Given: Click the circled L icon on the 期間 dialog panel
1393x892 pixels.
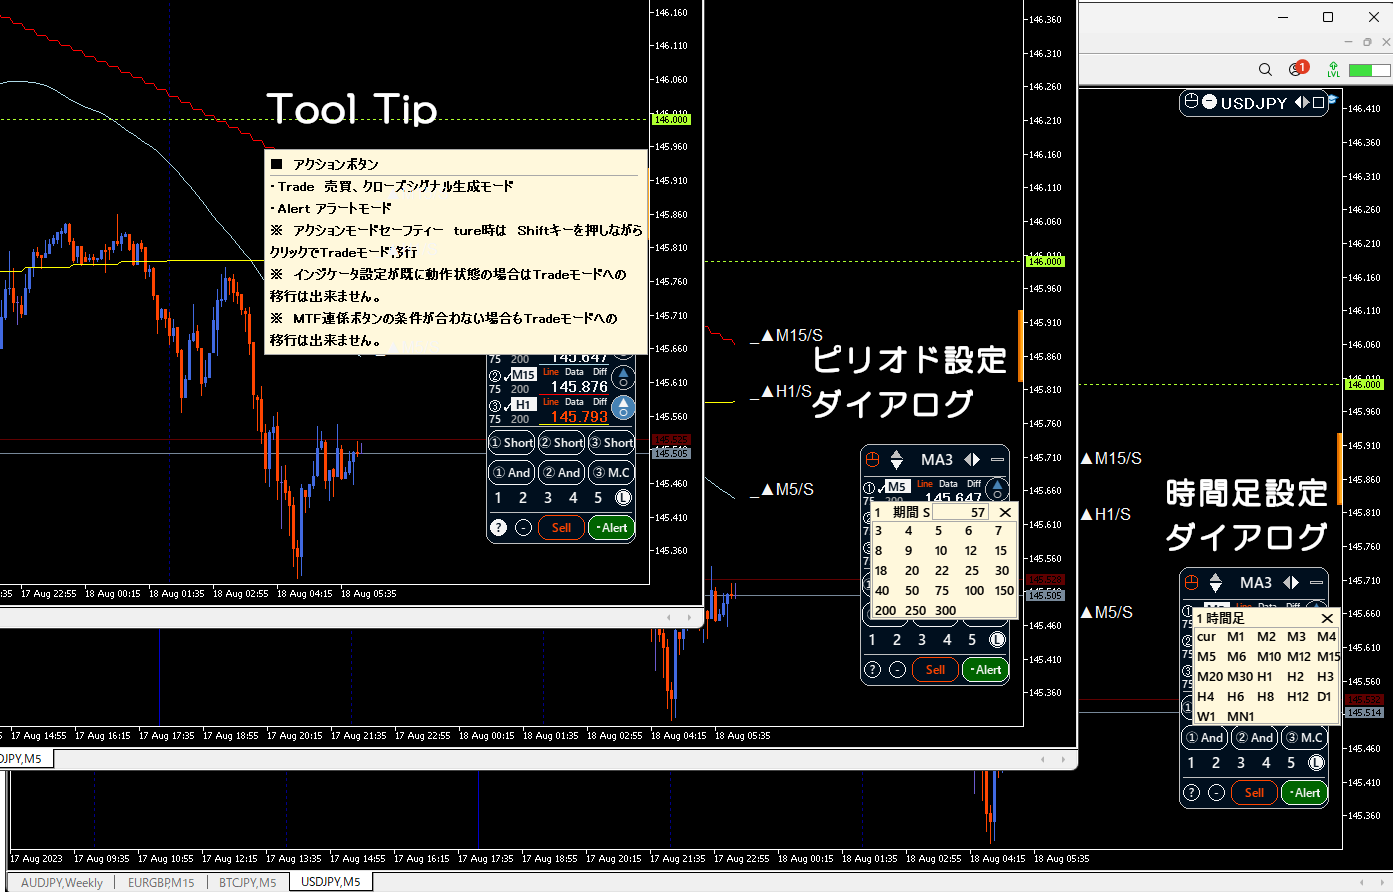Looking at the screenshot, I should point(997,639).
